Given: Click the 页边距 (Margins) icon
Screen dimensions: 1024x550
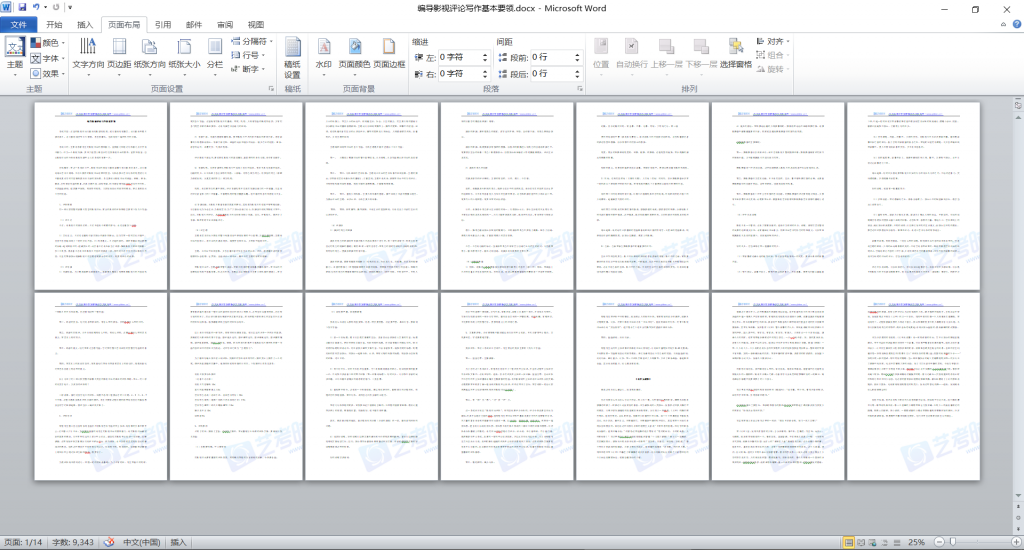Looking at the screenshot, I should (119, 53).
